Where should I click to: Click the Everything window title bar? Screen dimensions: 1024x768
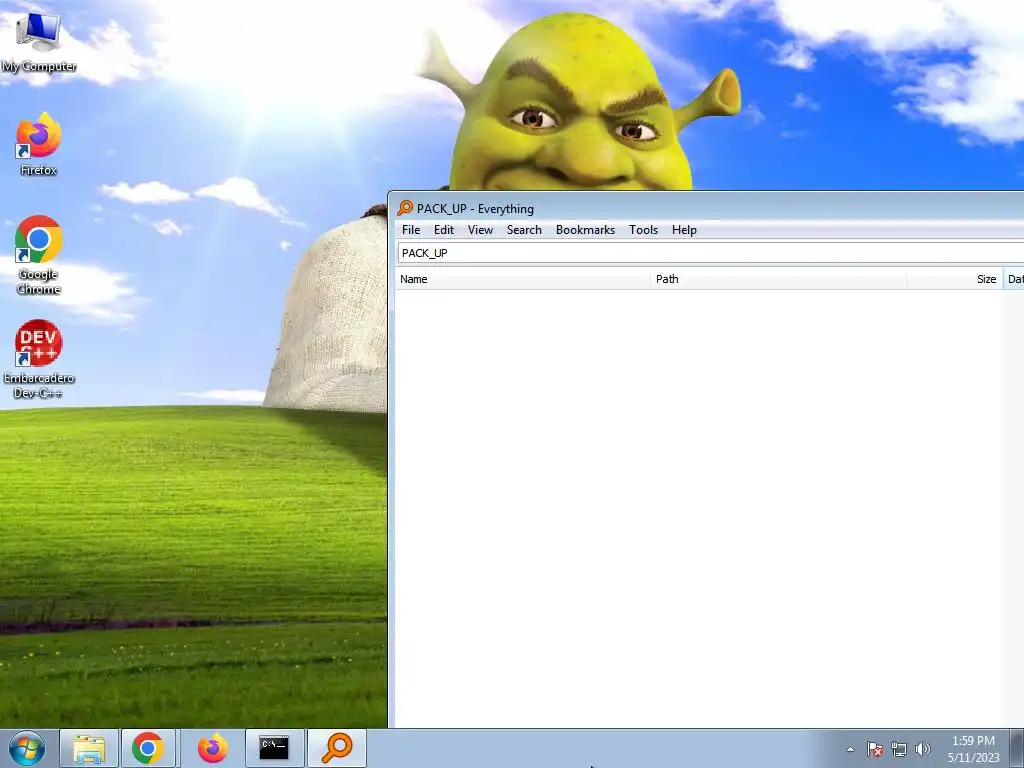click(x=705, y=208)
